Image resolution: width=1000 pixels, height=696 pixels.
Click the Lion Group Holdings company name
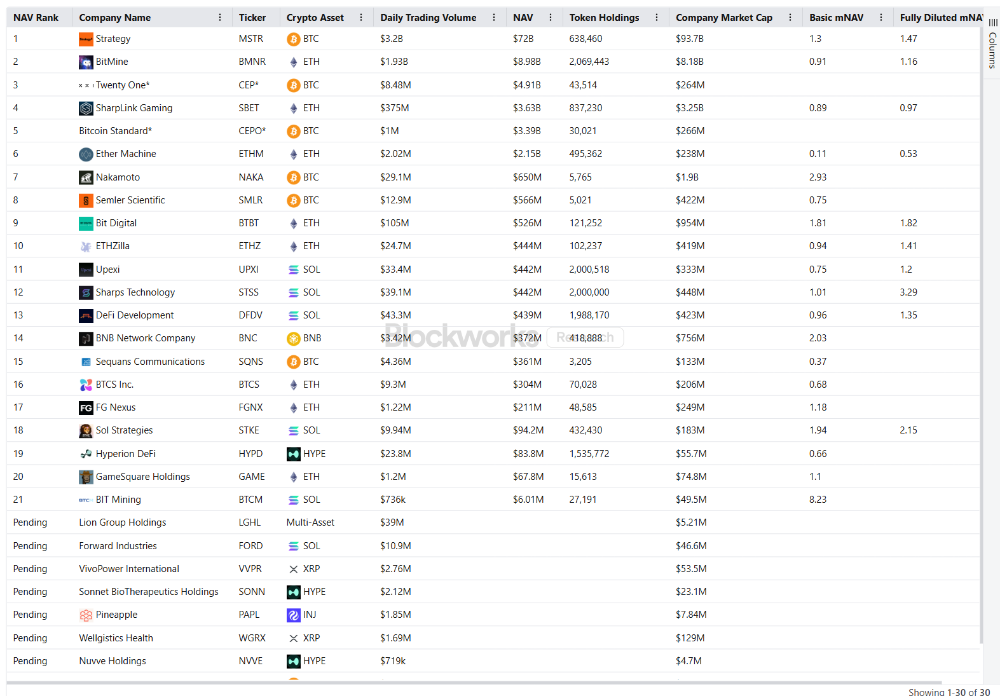coord(122,522)
